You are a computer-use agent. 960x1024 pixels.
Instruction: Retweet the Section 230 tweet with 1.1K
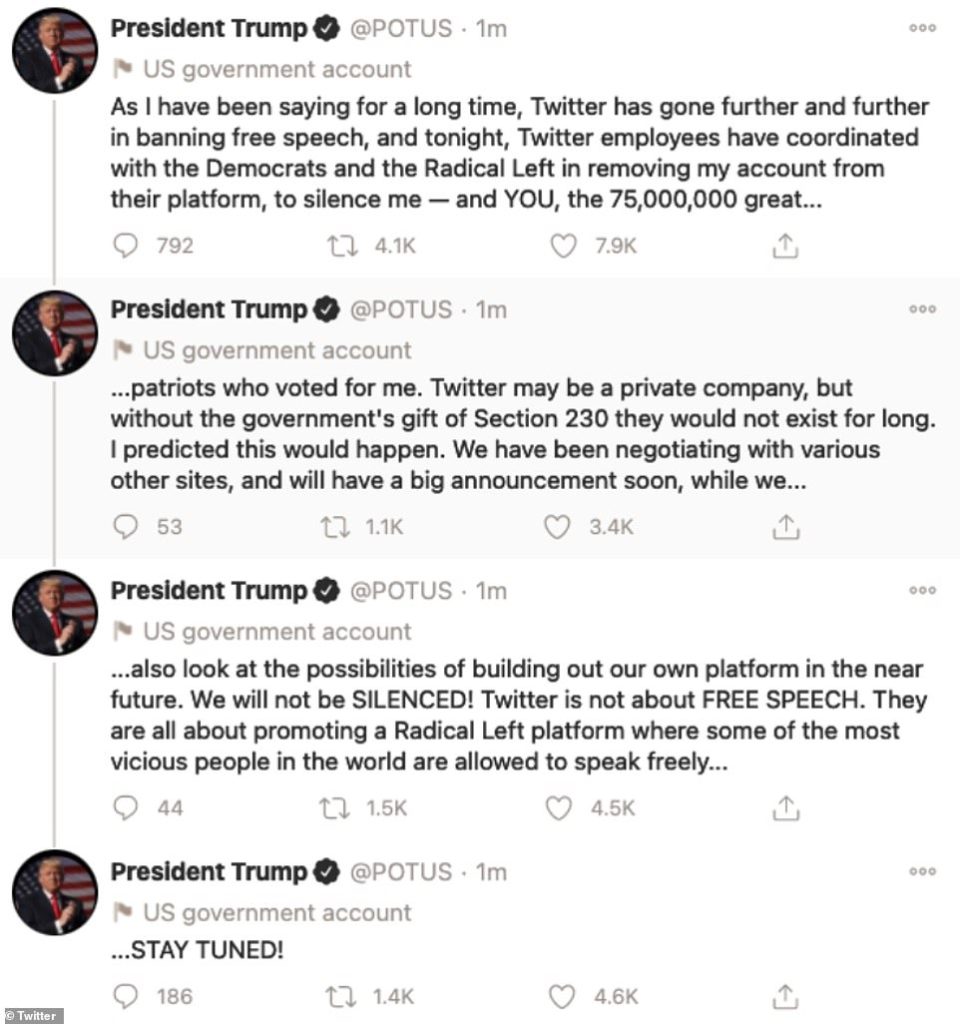coord(336,527)
